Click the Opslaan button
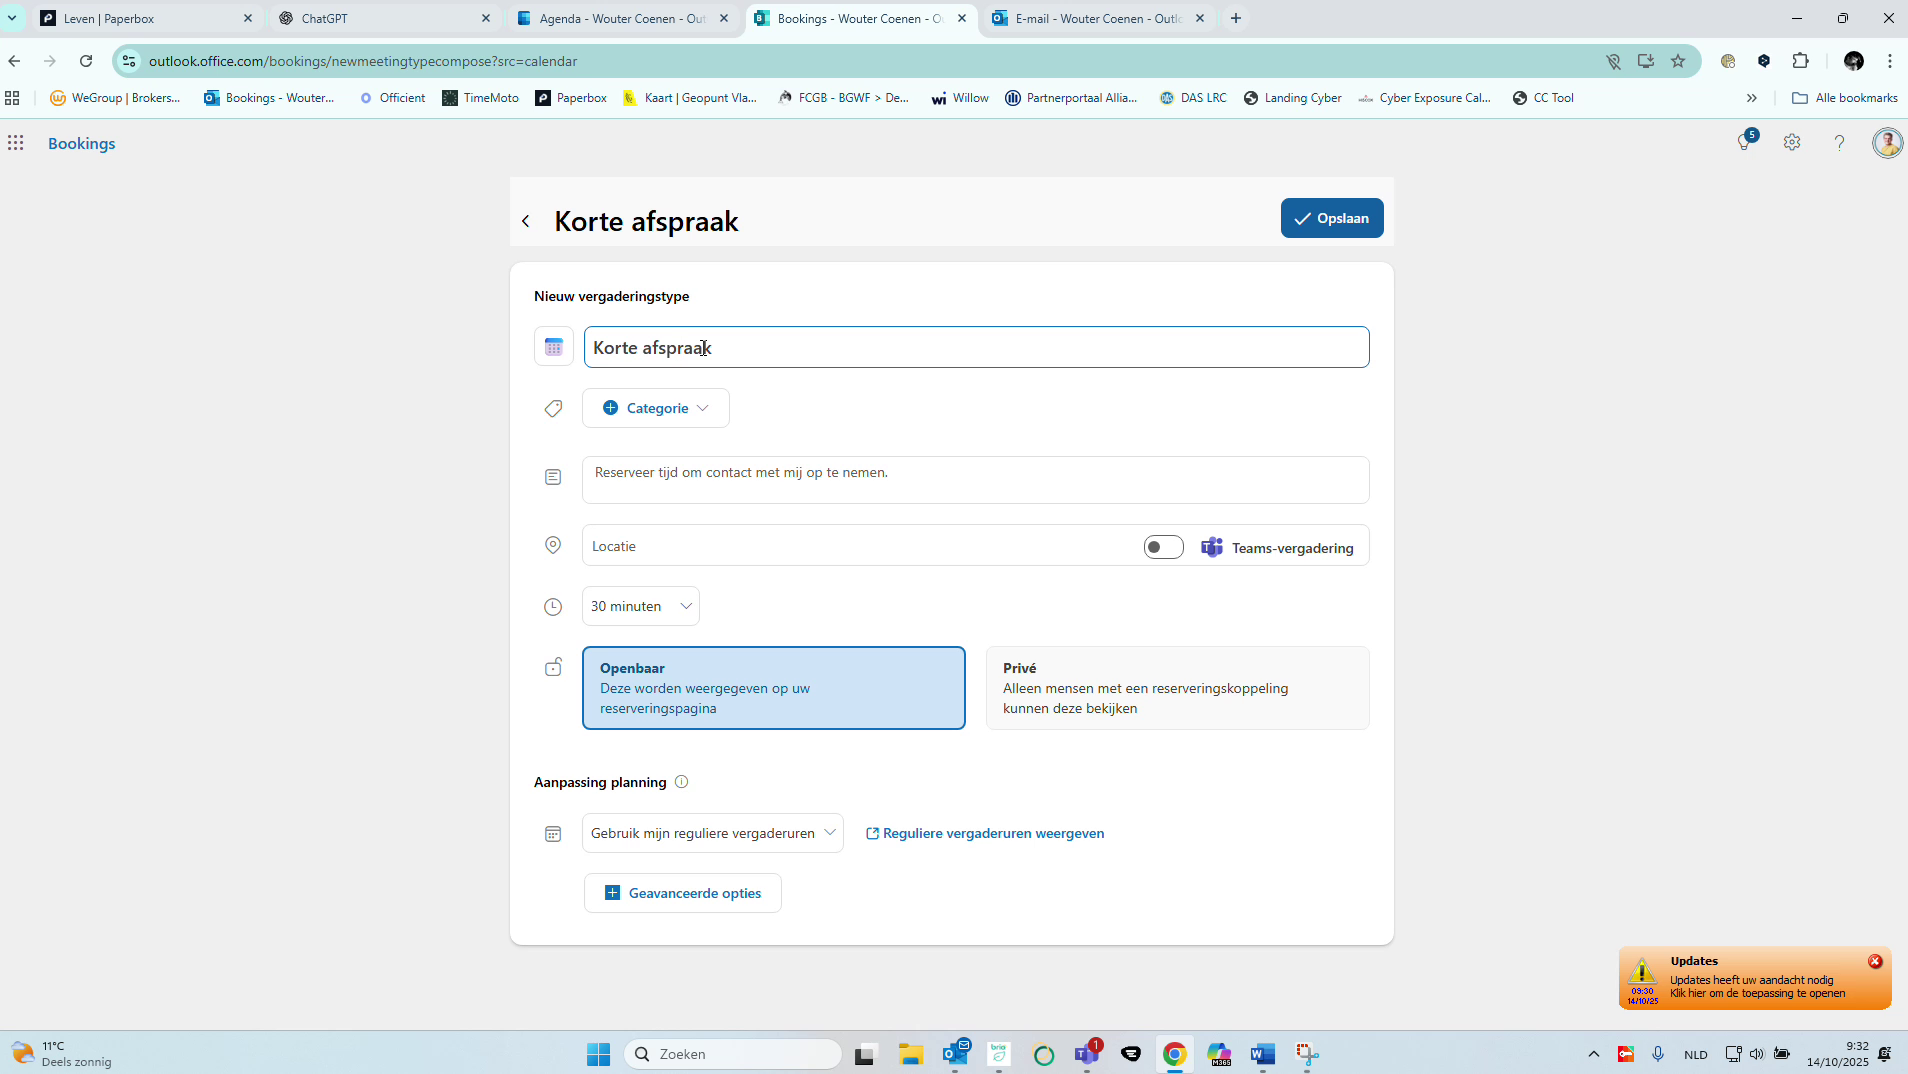1908x1074 pixels. click(x=1332, y=217)
